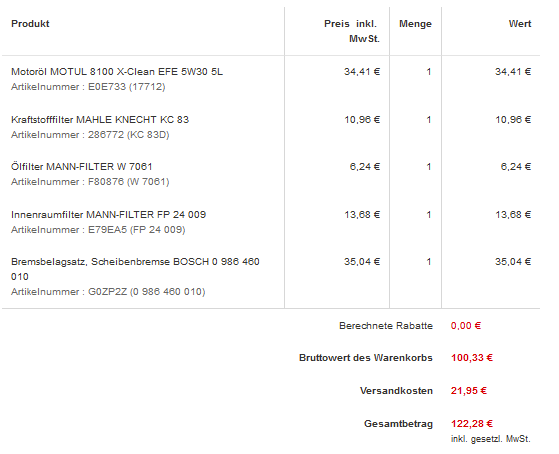
Task: Click the Versandkosten value 21,95 €
Action: pyautogui.click(x=469, y=391)
